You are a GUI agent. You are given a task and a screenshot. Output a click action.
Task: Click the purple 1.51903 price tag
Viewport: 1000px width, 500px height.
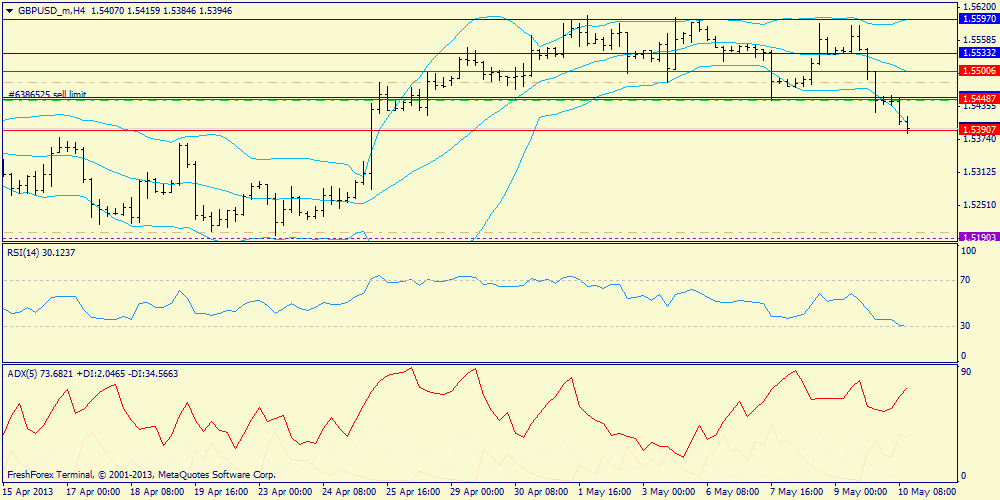[977, 237]
